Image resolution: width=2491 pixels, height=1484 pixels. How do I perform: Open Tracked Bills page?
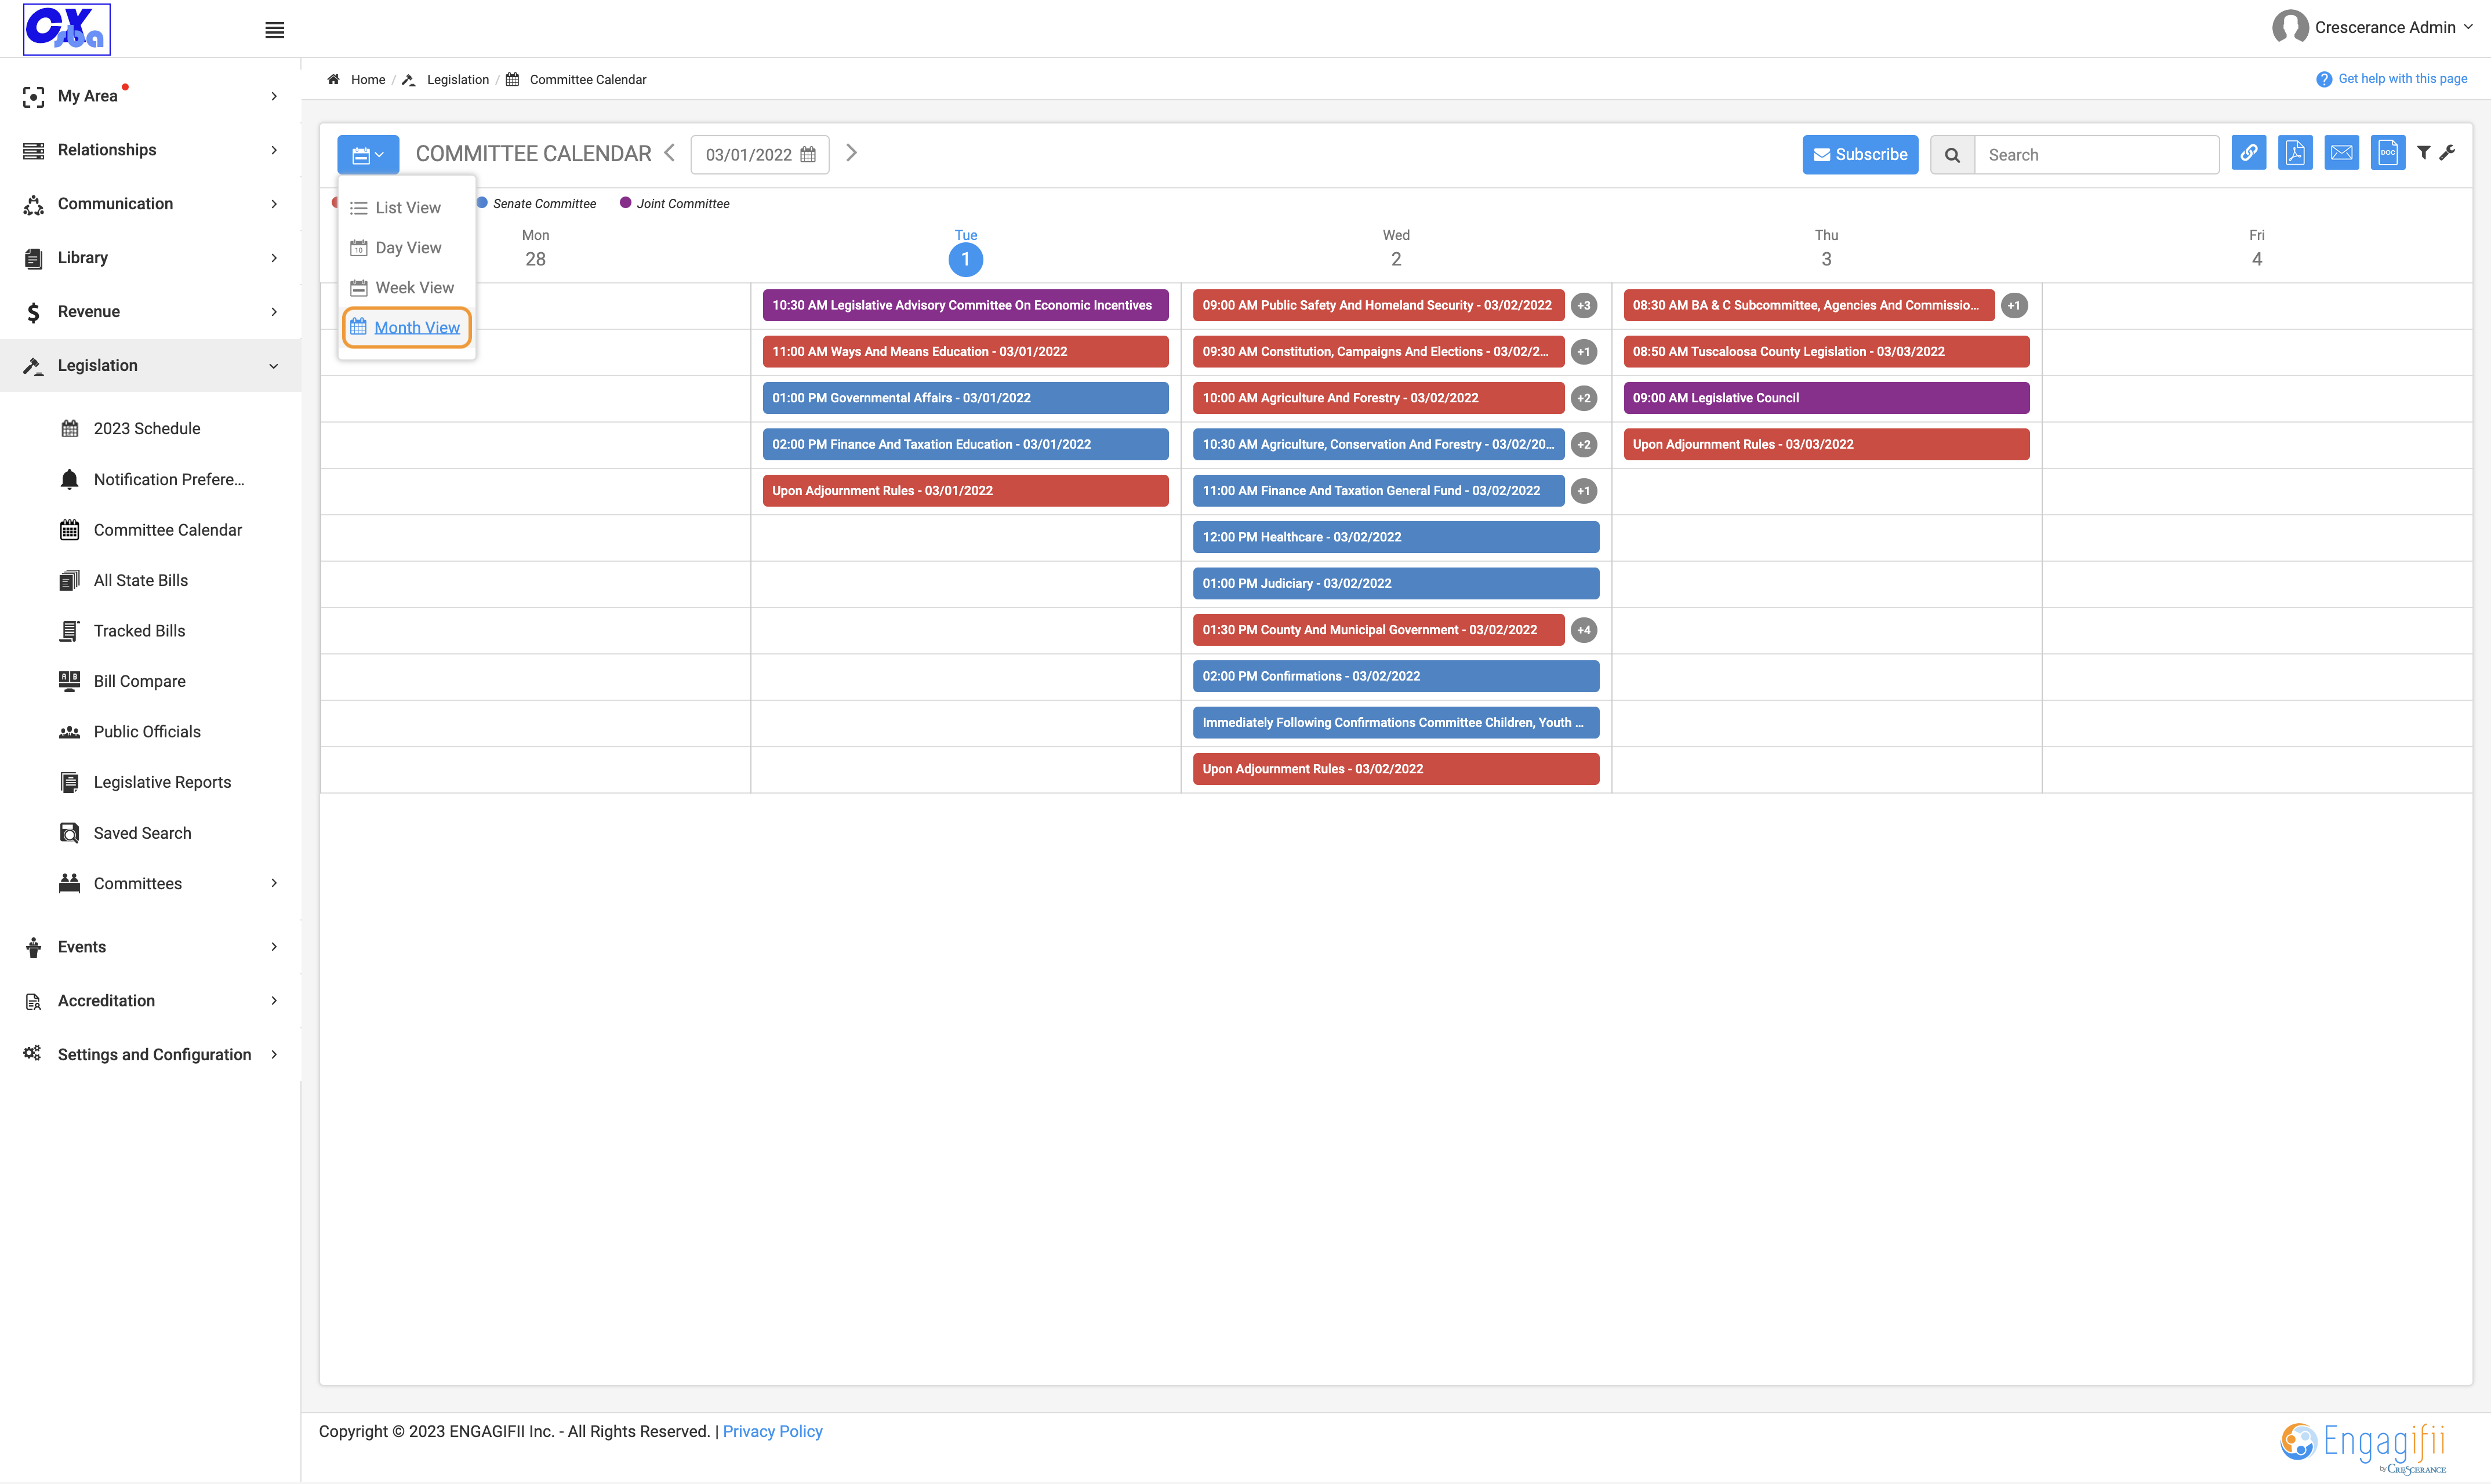click(x=122, y=631)
